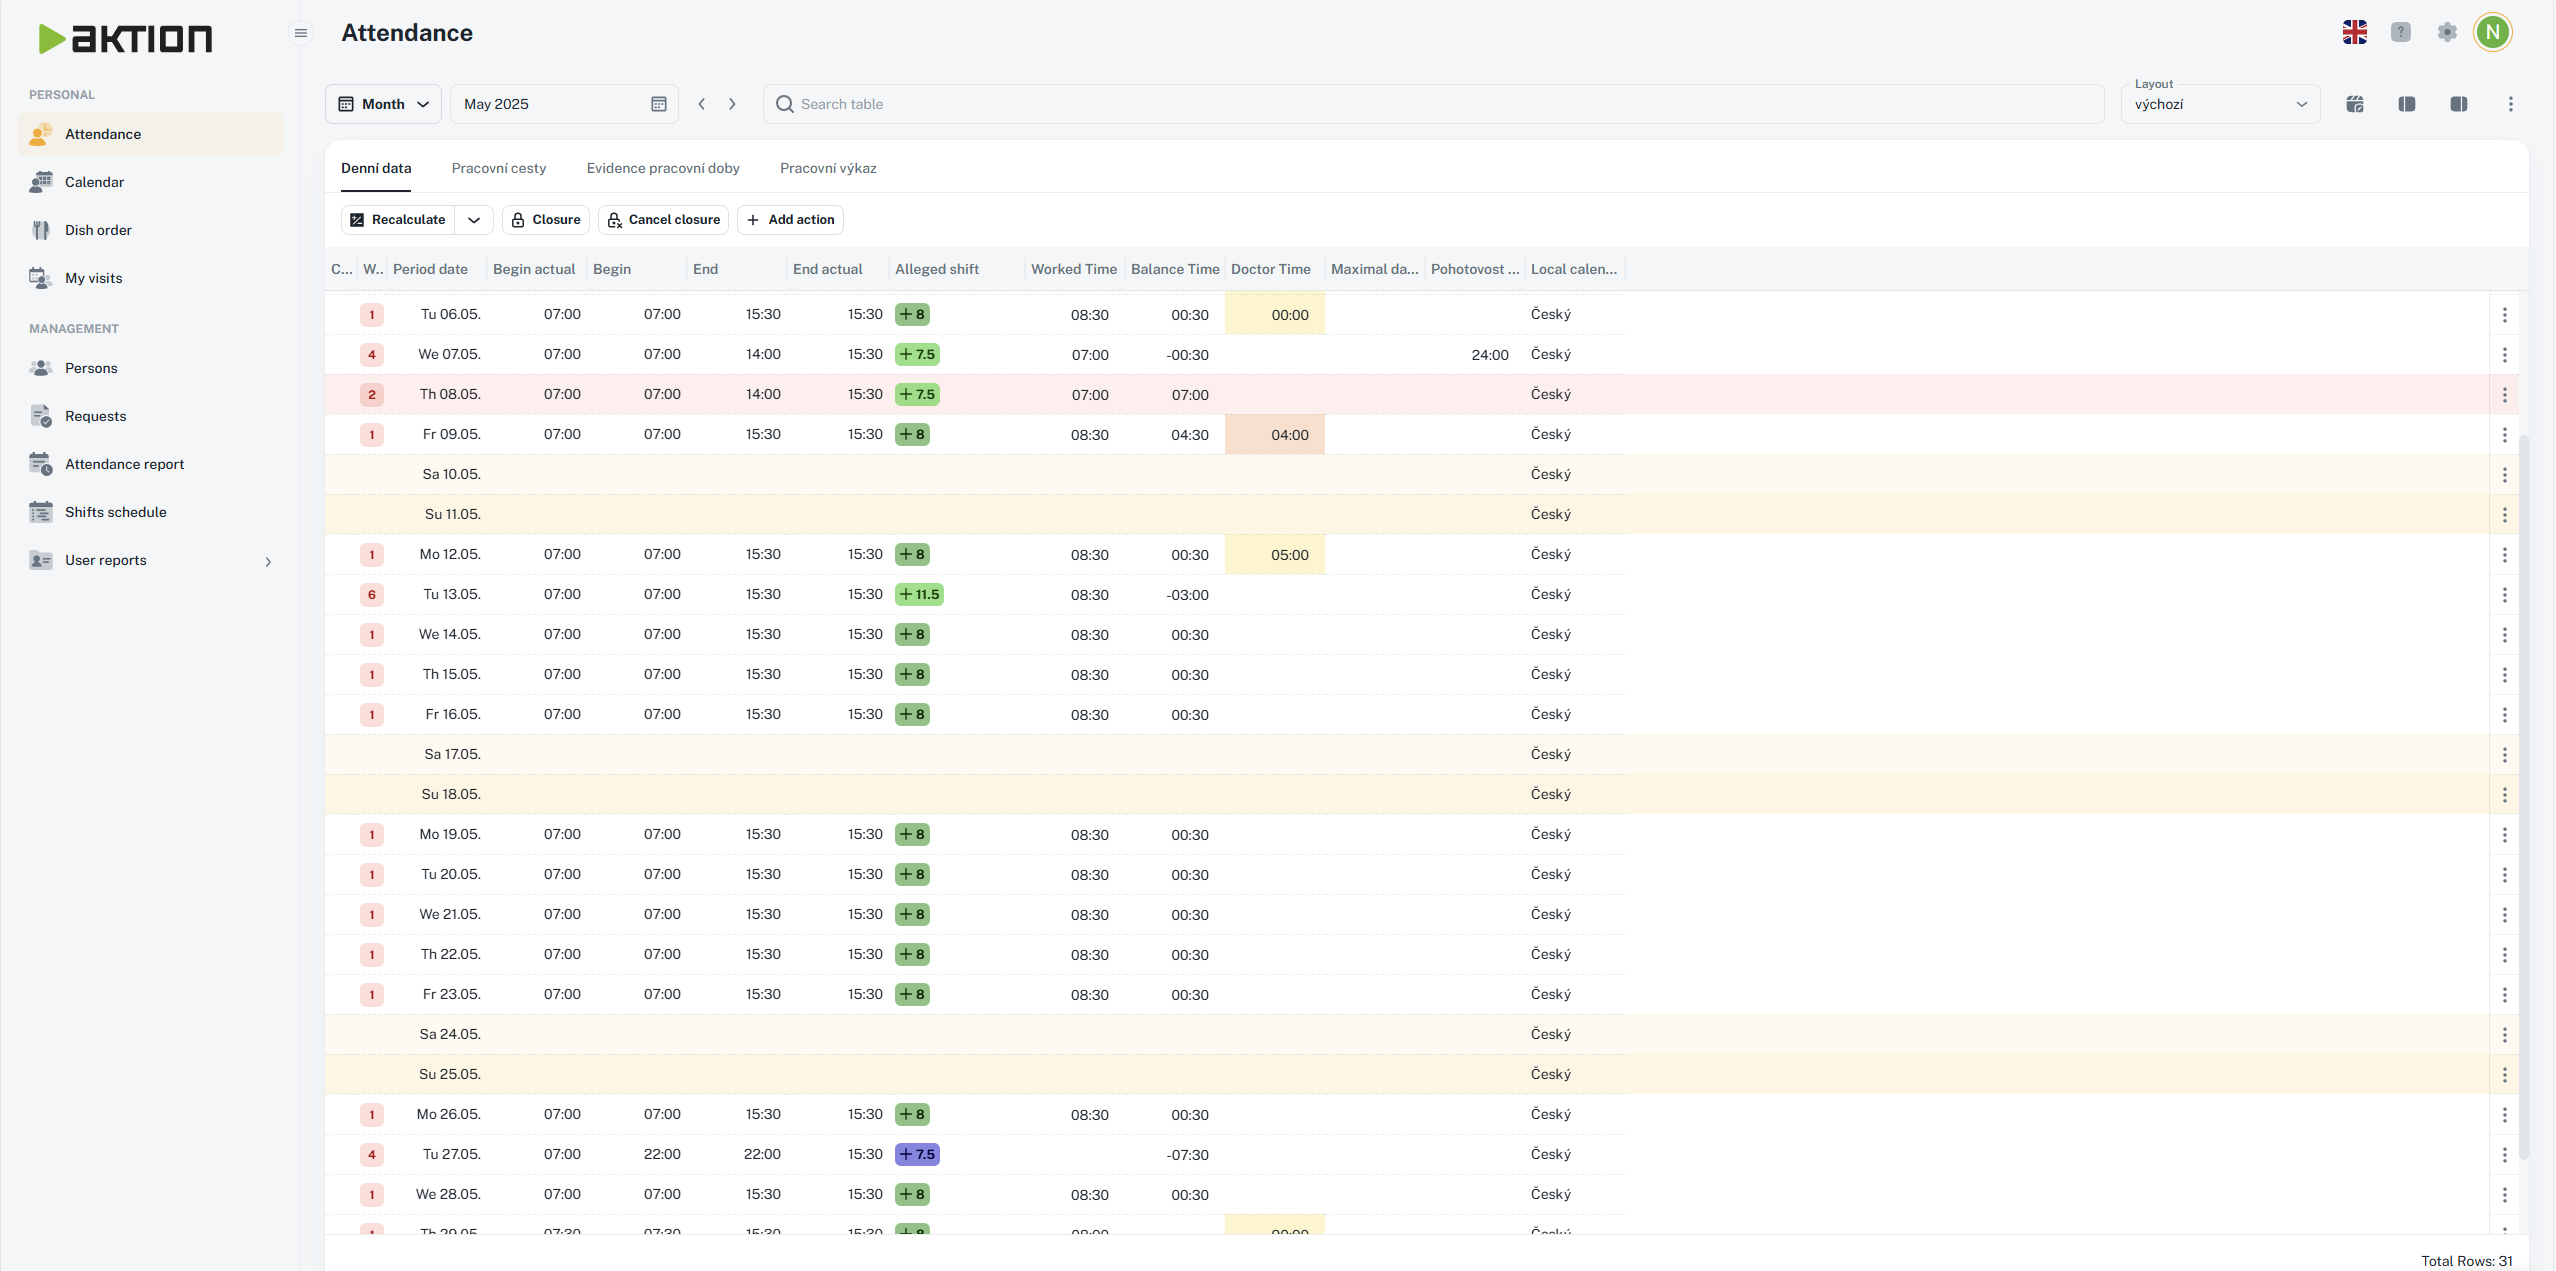Viewport: 2556px width, 1271px height.
Task: Open calendar picker icon in May 2025 field
Action: click(658, 104)
